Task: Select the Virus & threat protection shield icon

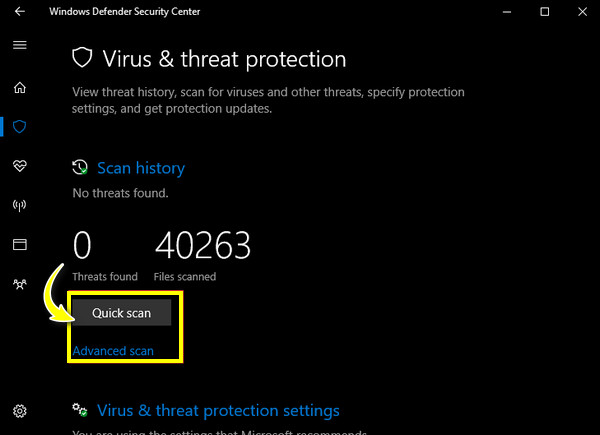Action: pyautogui.click(x=20, y=127)
